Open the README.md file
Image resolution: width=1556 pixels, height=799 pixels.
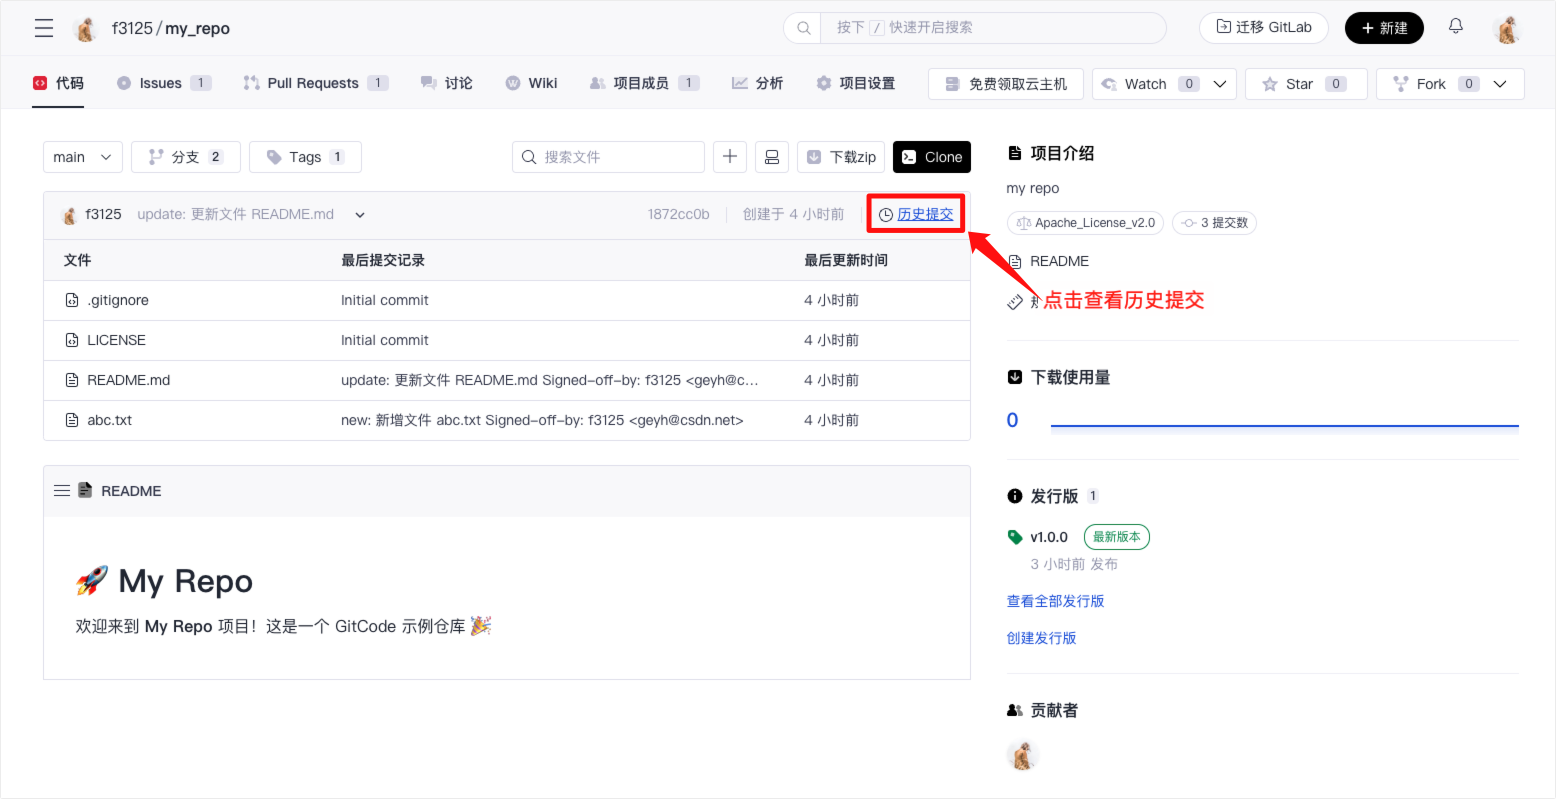pyautogui.click(x=128, y=380)
